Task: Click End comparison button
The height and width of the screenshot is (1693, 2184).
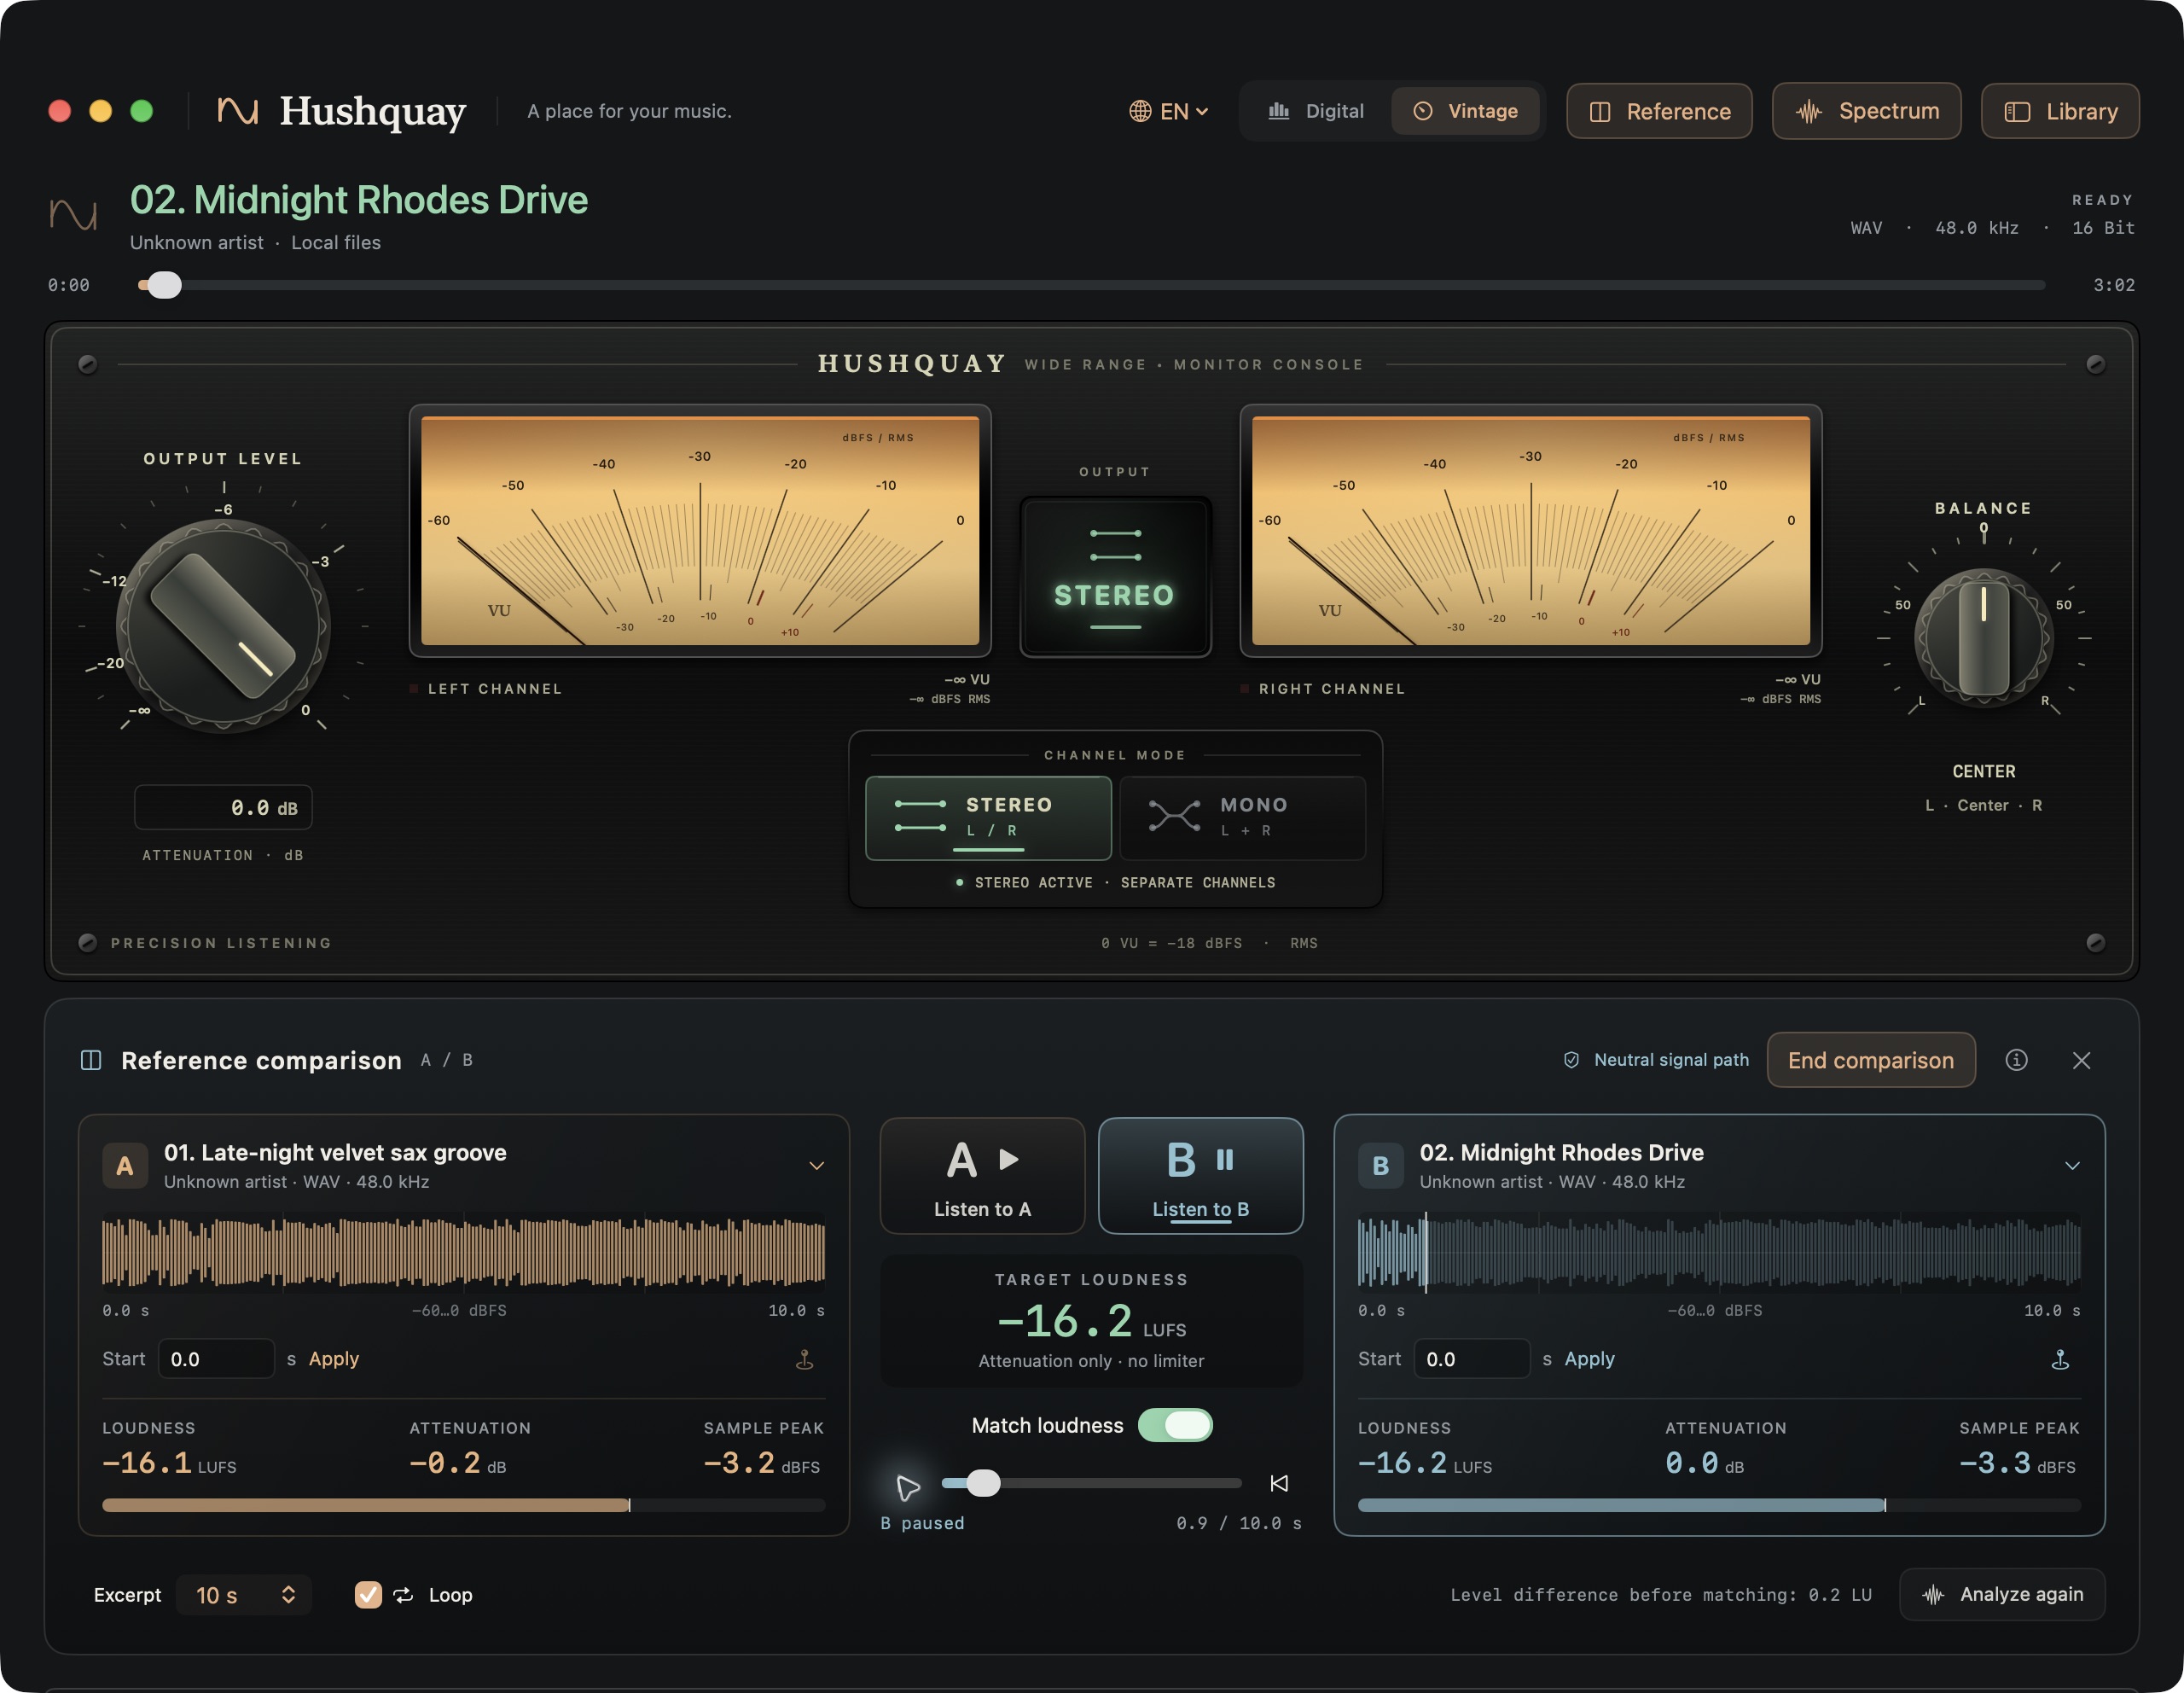Action: [1870, 1060]
